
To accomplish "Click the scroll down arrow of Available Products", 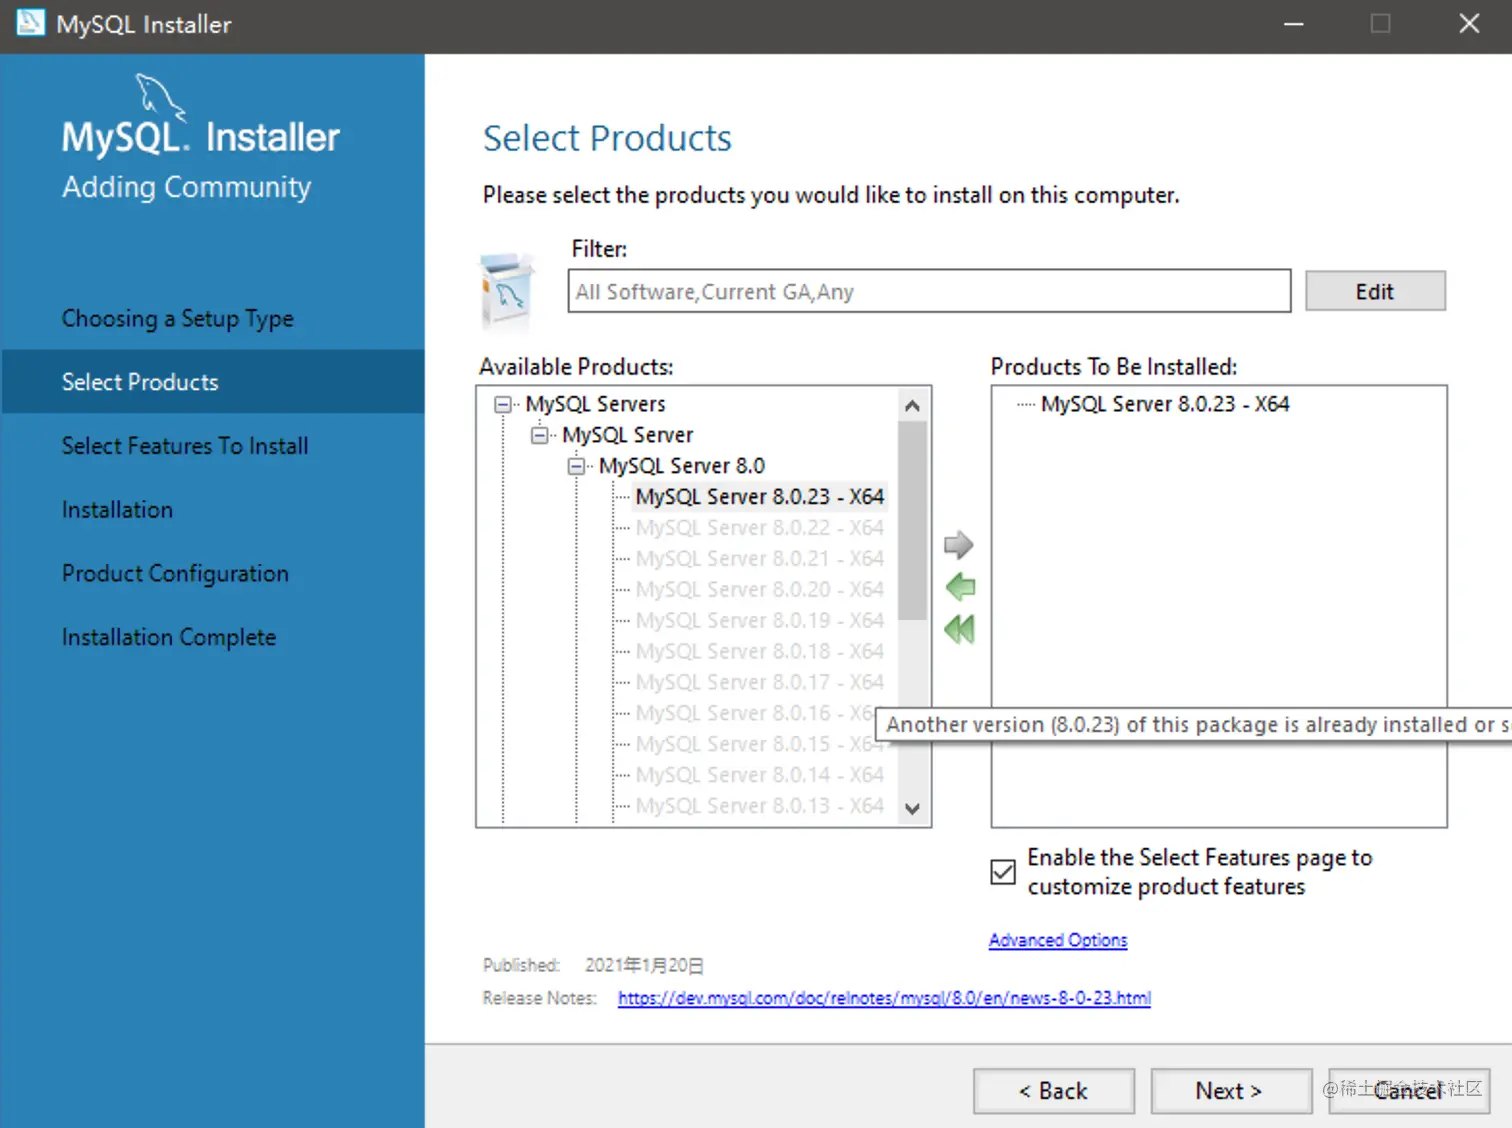I will [x=912, y=808].
